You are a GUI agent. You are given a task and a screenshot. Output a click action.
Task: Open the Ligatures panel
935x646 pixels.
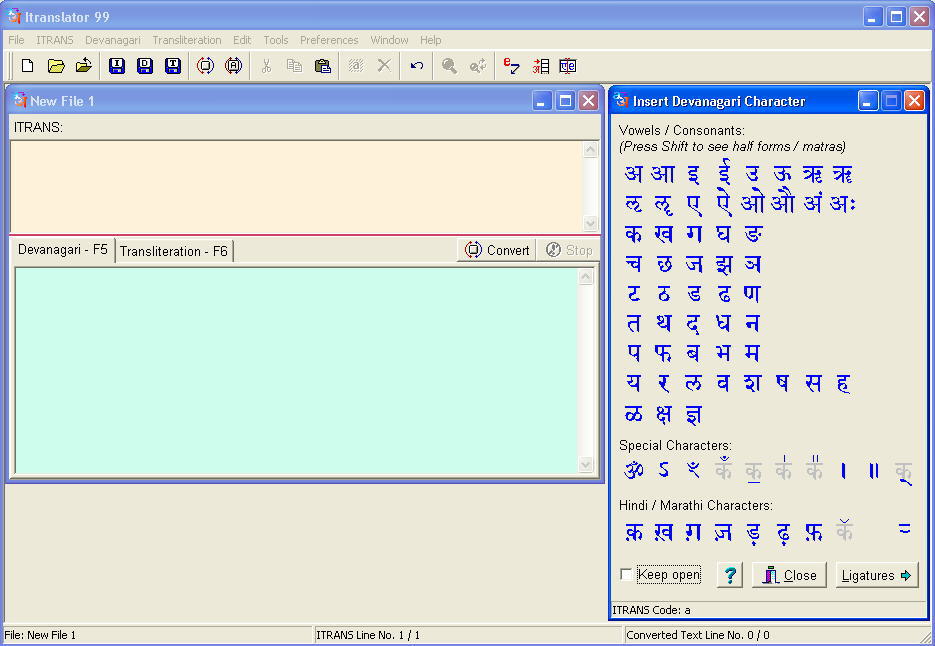pos(877,575)
